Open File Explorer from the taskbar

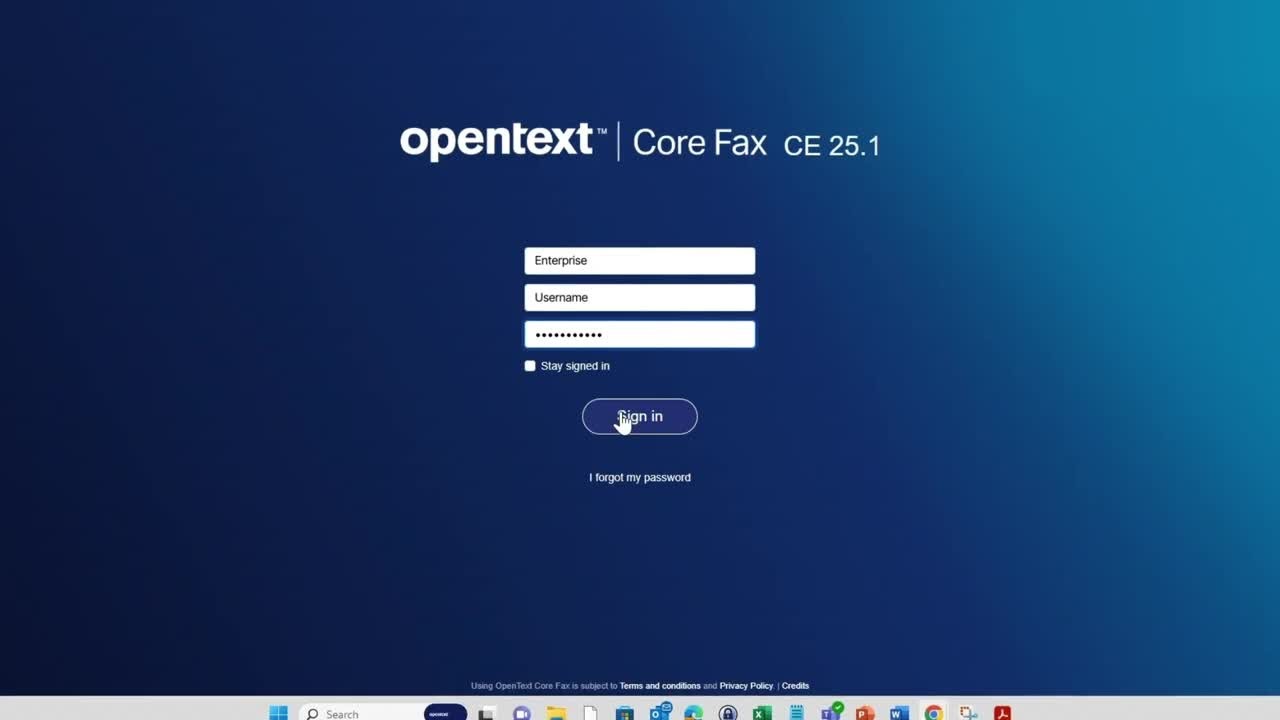pyautogui.click(x=556, y=713)
